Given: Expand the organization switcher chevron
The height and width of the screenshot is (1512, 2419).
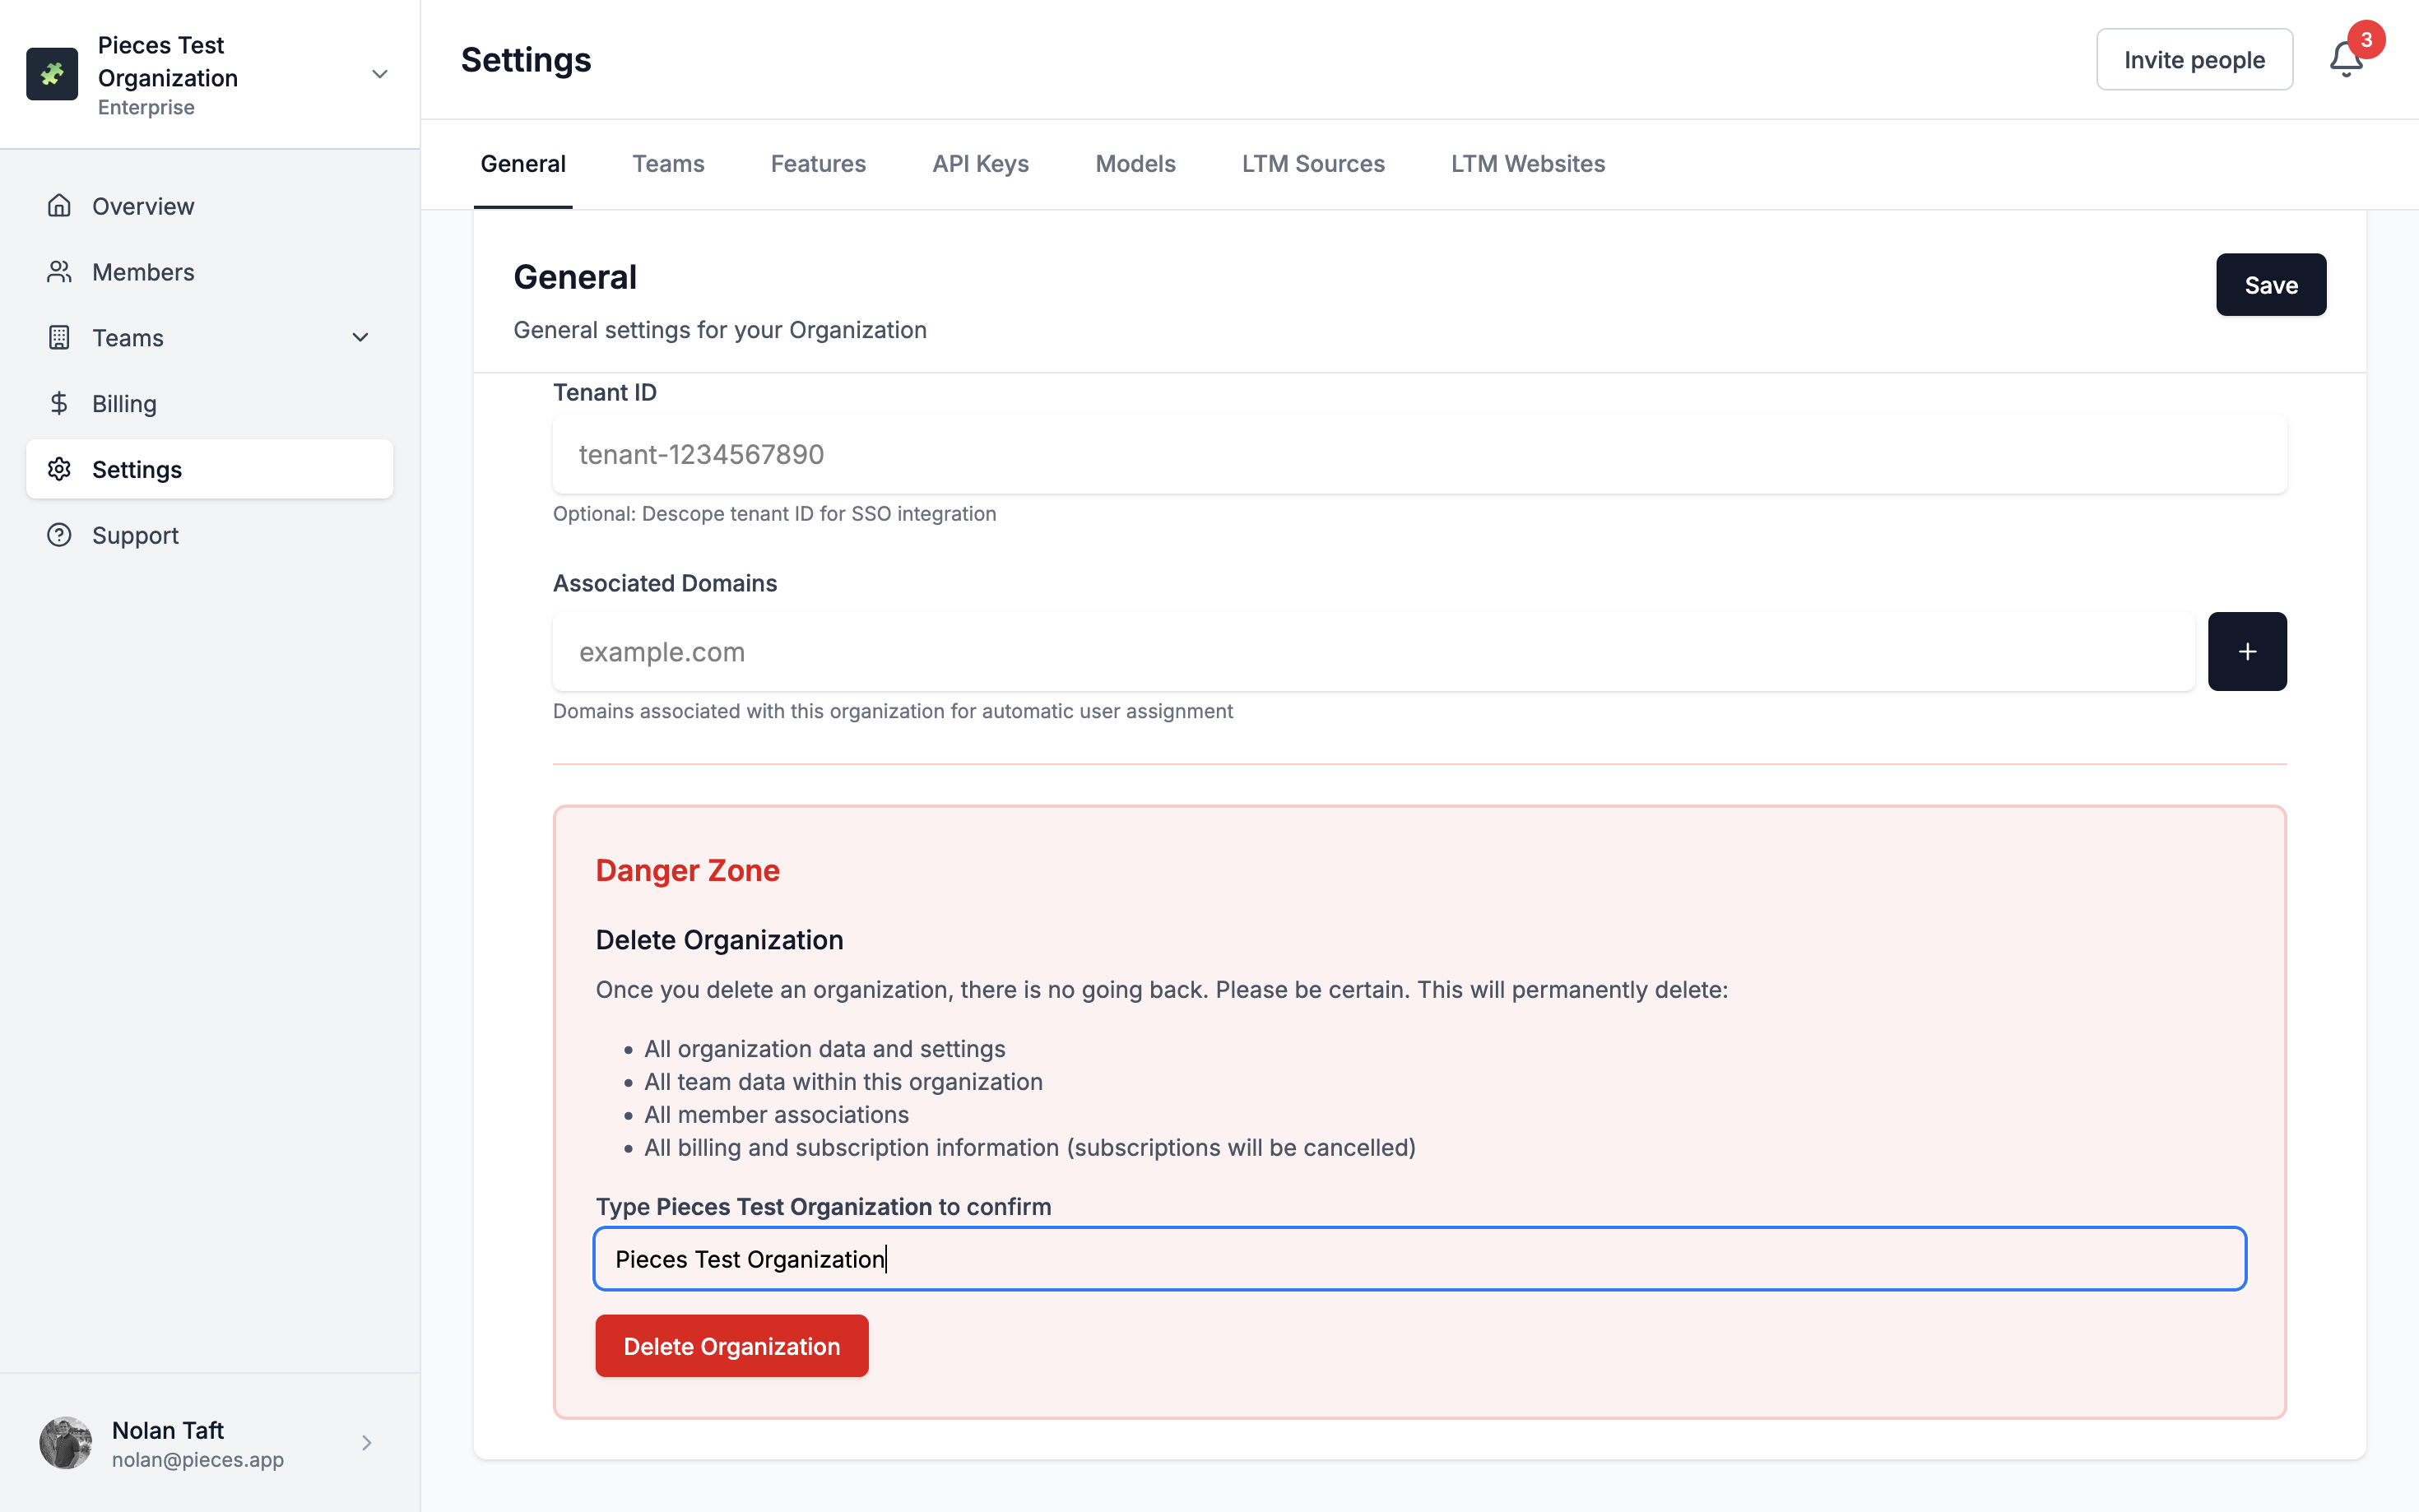Looking at the screenshot, I should point(379,74).
